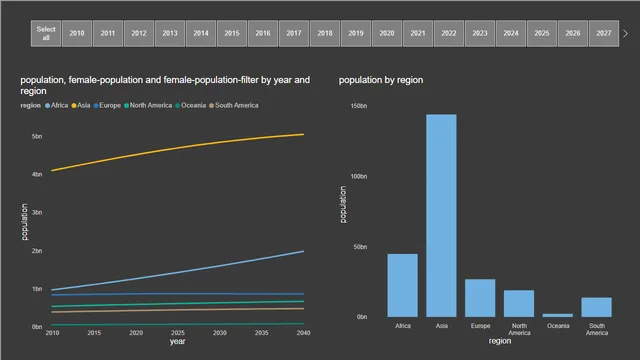The height and width of the screenshot is (360, 640).
Task: Select year 2010 in the slicer
Action: point(77,33)
